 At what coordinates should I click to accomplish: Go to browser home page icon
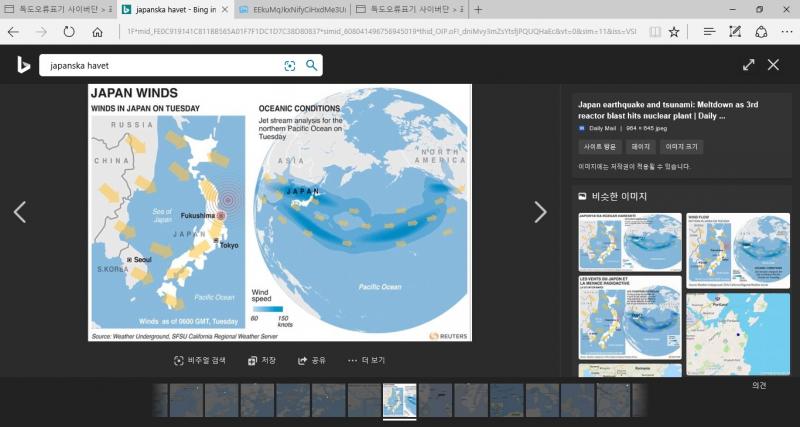[x=97, y=32]
